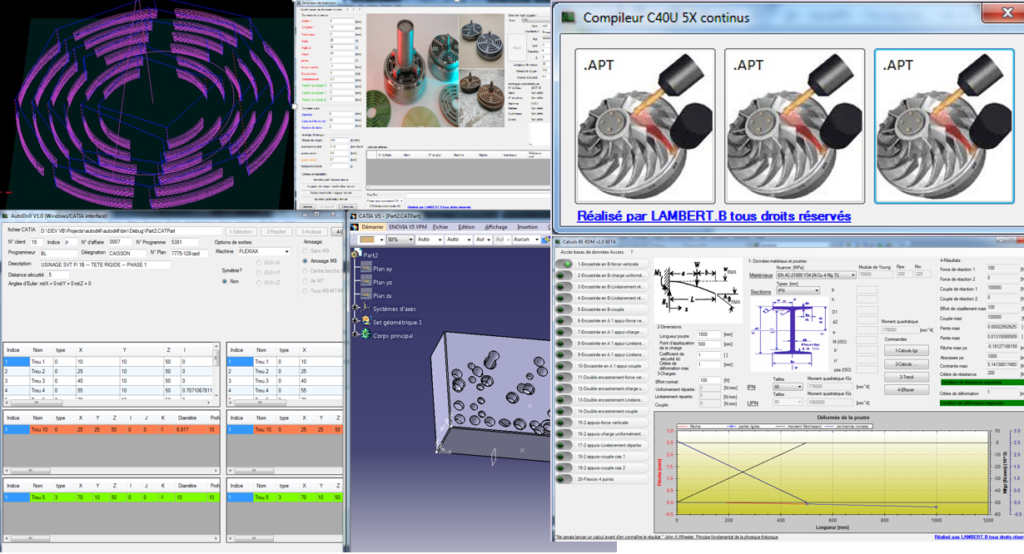
Task: Open the Sections type IPN dropdown
Action: click(797, 290)
